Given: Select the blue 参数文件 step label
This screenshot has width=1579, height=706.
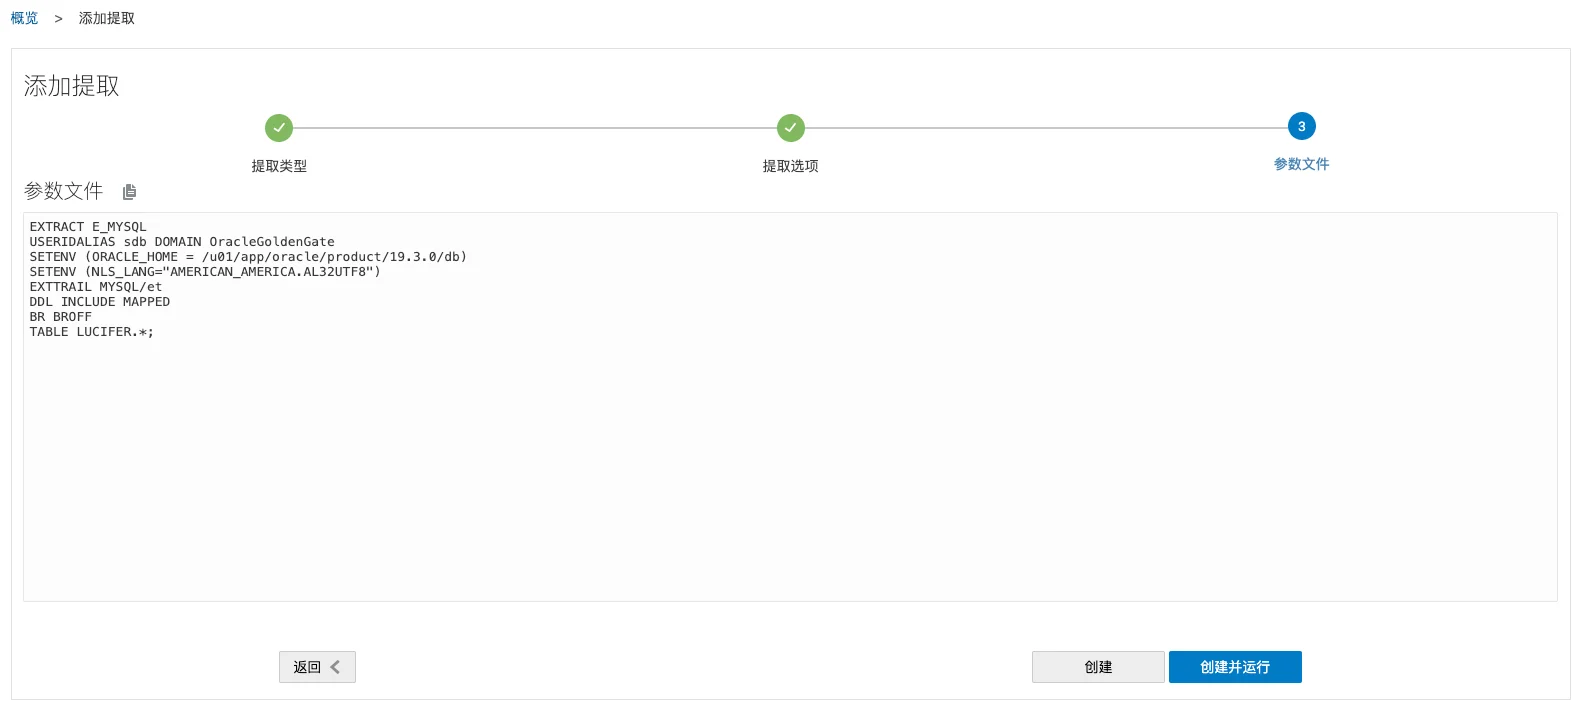Looking at the screenshot, I should (1302, 164).
